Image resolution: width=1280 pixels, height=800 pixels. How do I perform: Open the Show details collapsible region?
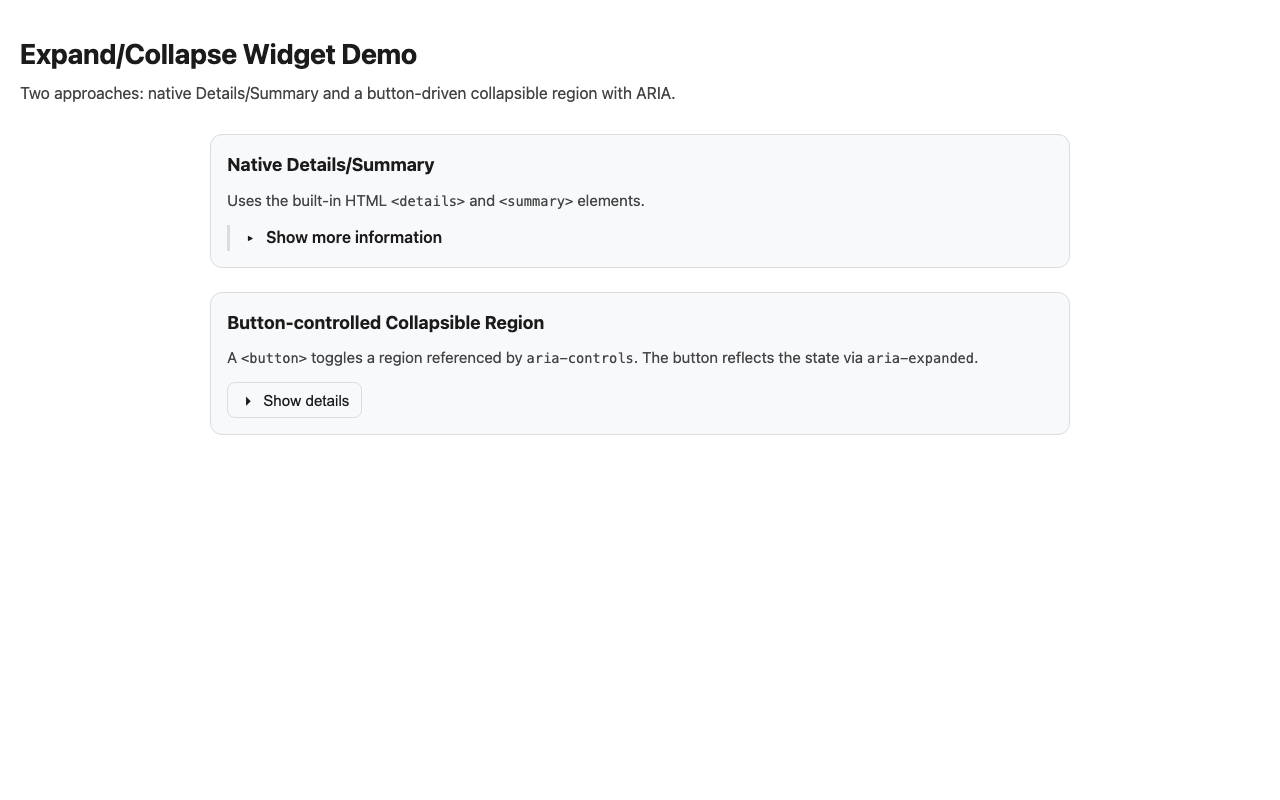click(294, 400)
